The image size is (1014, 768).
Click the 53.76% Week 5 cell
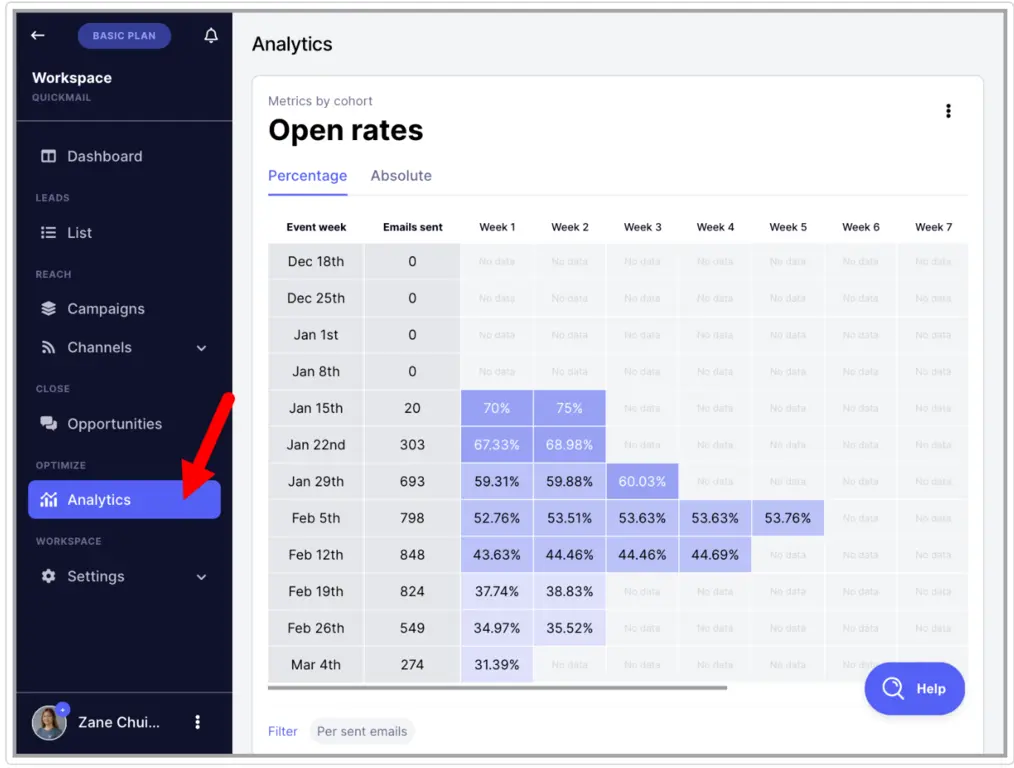[788, 518]
